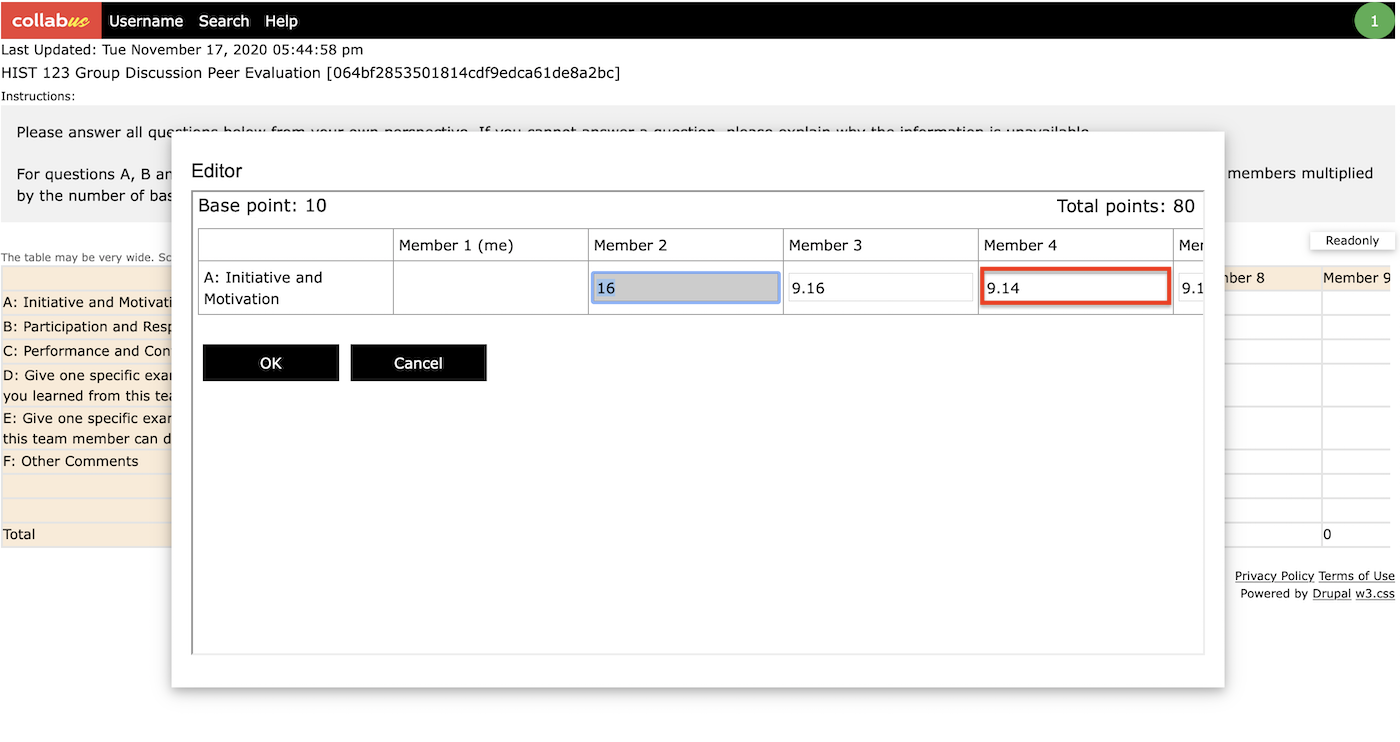Click the Member 2 column header
Screen dimensions: 1400x742
[685, 245]
